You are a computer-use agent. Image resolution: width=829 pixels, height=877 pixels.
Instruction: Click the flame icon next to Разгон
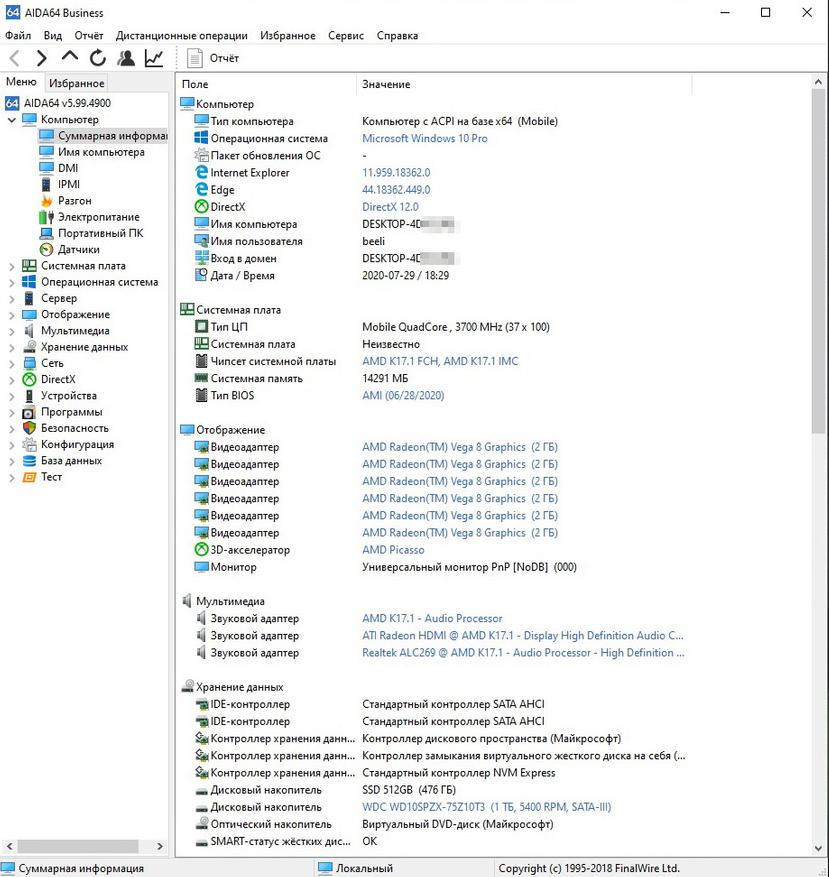(46, 200)
